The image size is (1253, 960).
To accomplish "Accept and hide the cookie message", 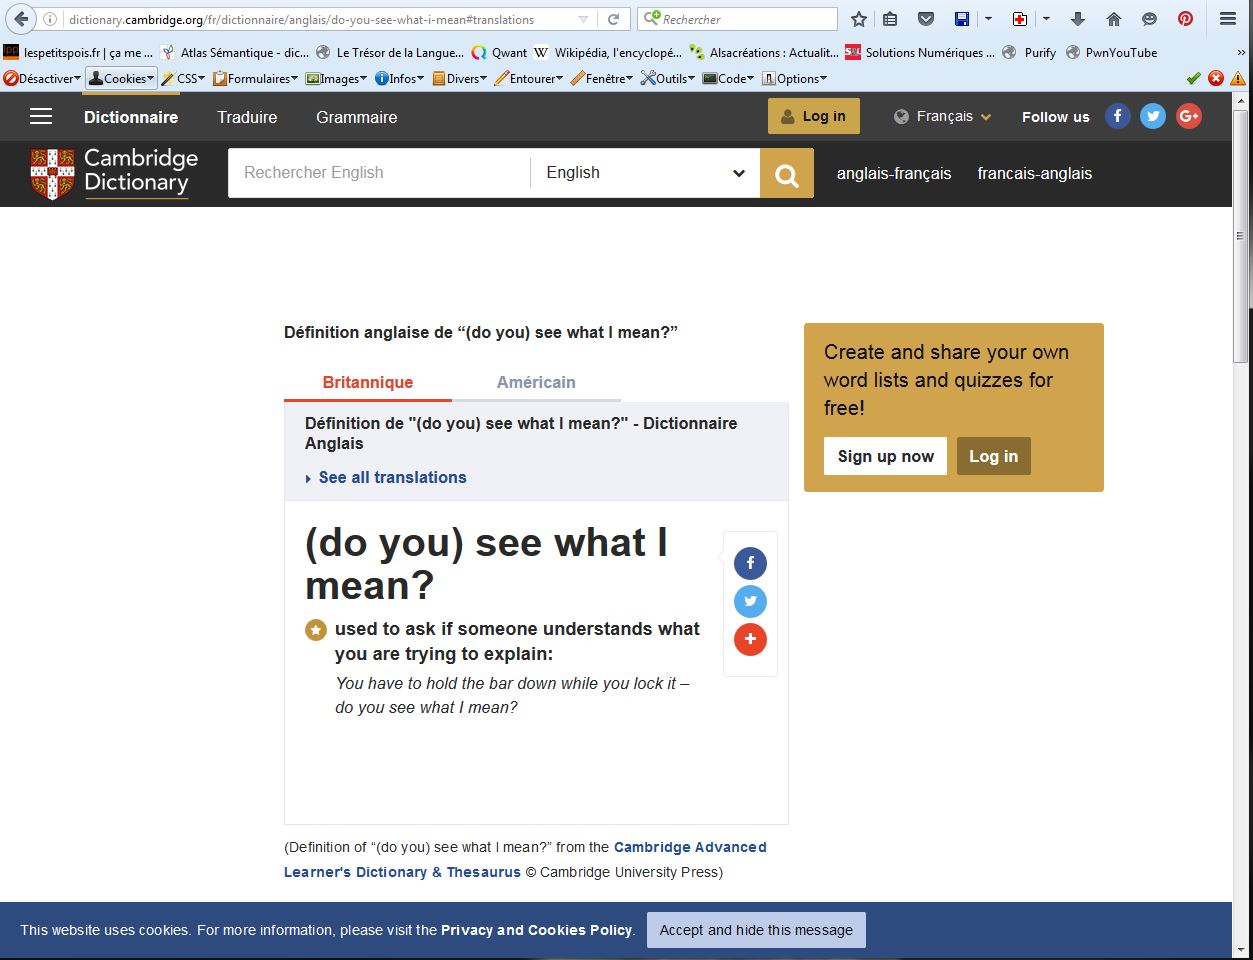I will point(756,930).
